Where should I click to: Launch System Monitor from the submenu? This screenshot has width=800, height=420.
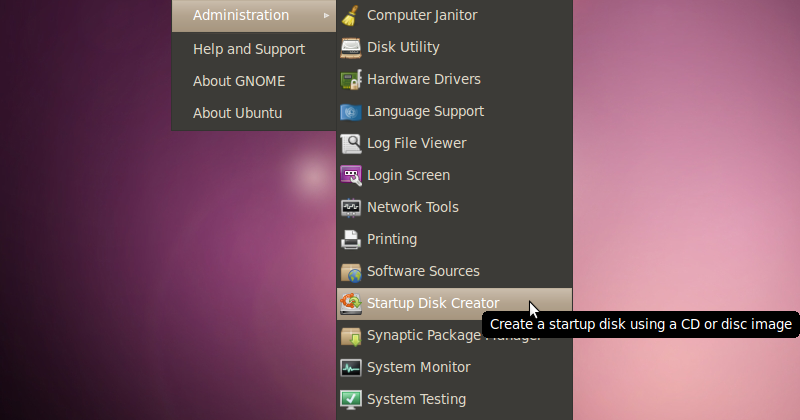click(x=454, y=367)
